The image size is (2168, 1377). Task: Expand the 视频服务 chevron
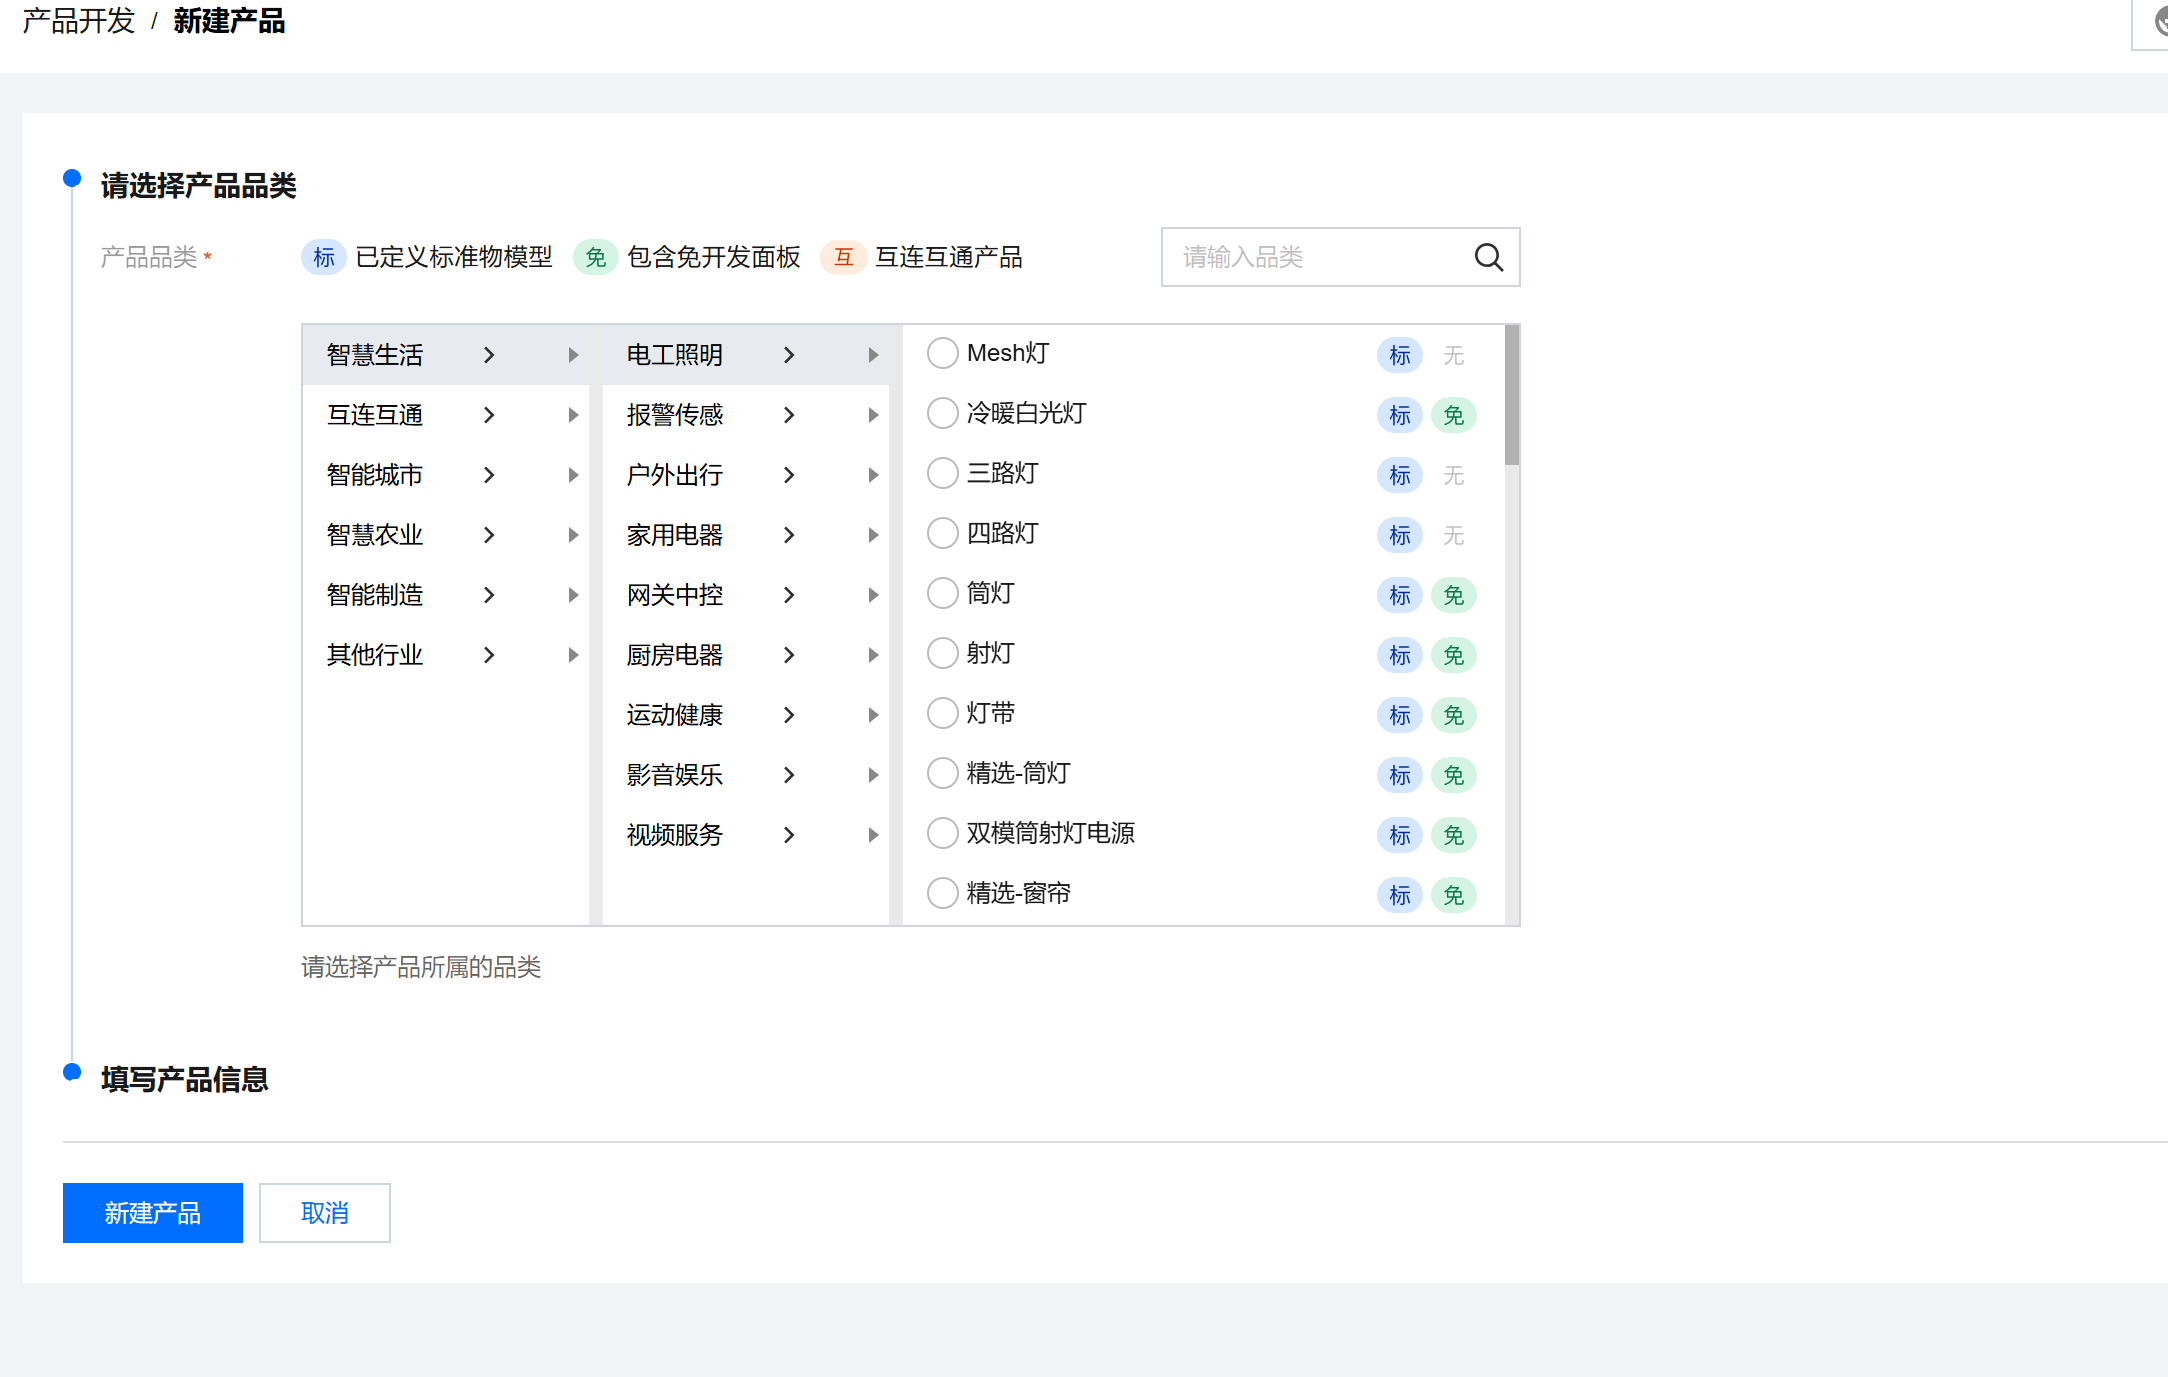[789, 835]
